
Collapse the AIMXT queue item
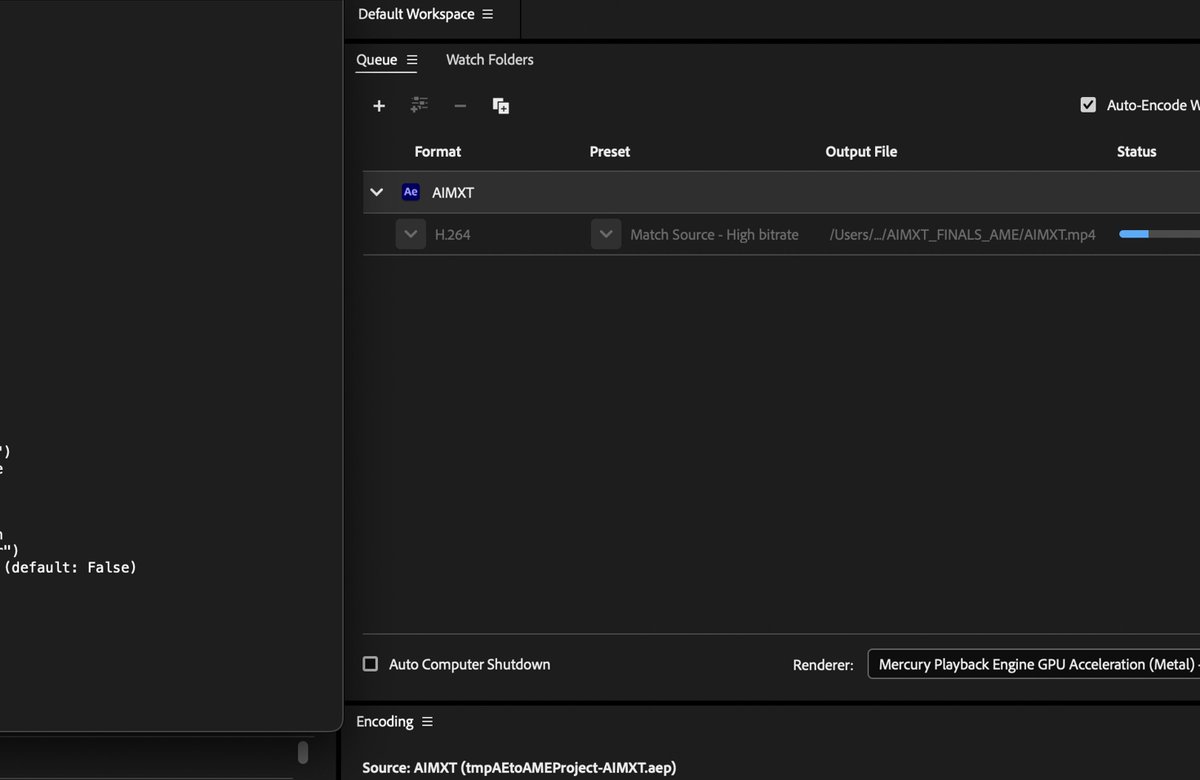377,192
